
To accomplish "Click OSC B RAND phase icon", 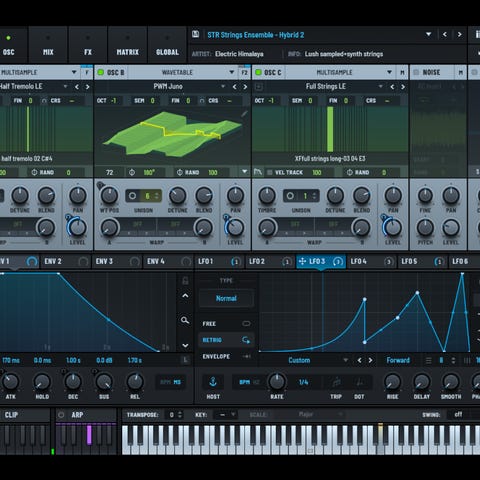I will [180, 172].
